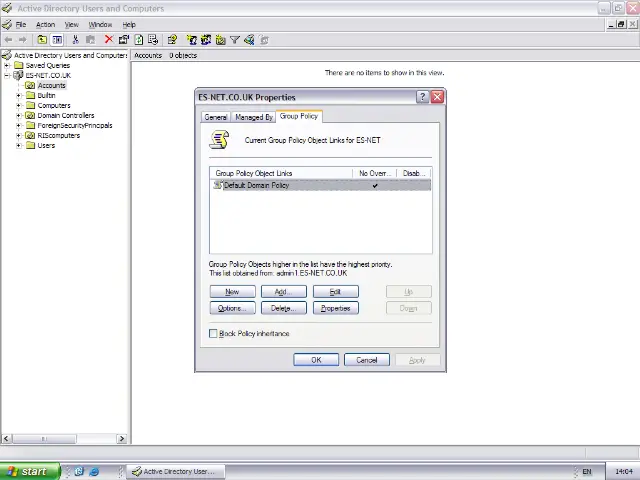Click the RIScomputers OU folder icon
The width and height of the screenshot is (640, 480).
30,136
